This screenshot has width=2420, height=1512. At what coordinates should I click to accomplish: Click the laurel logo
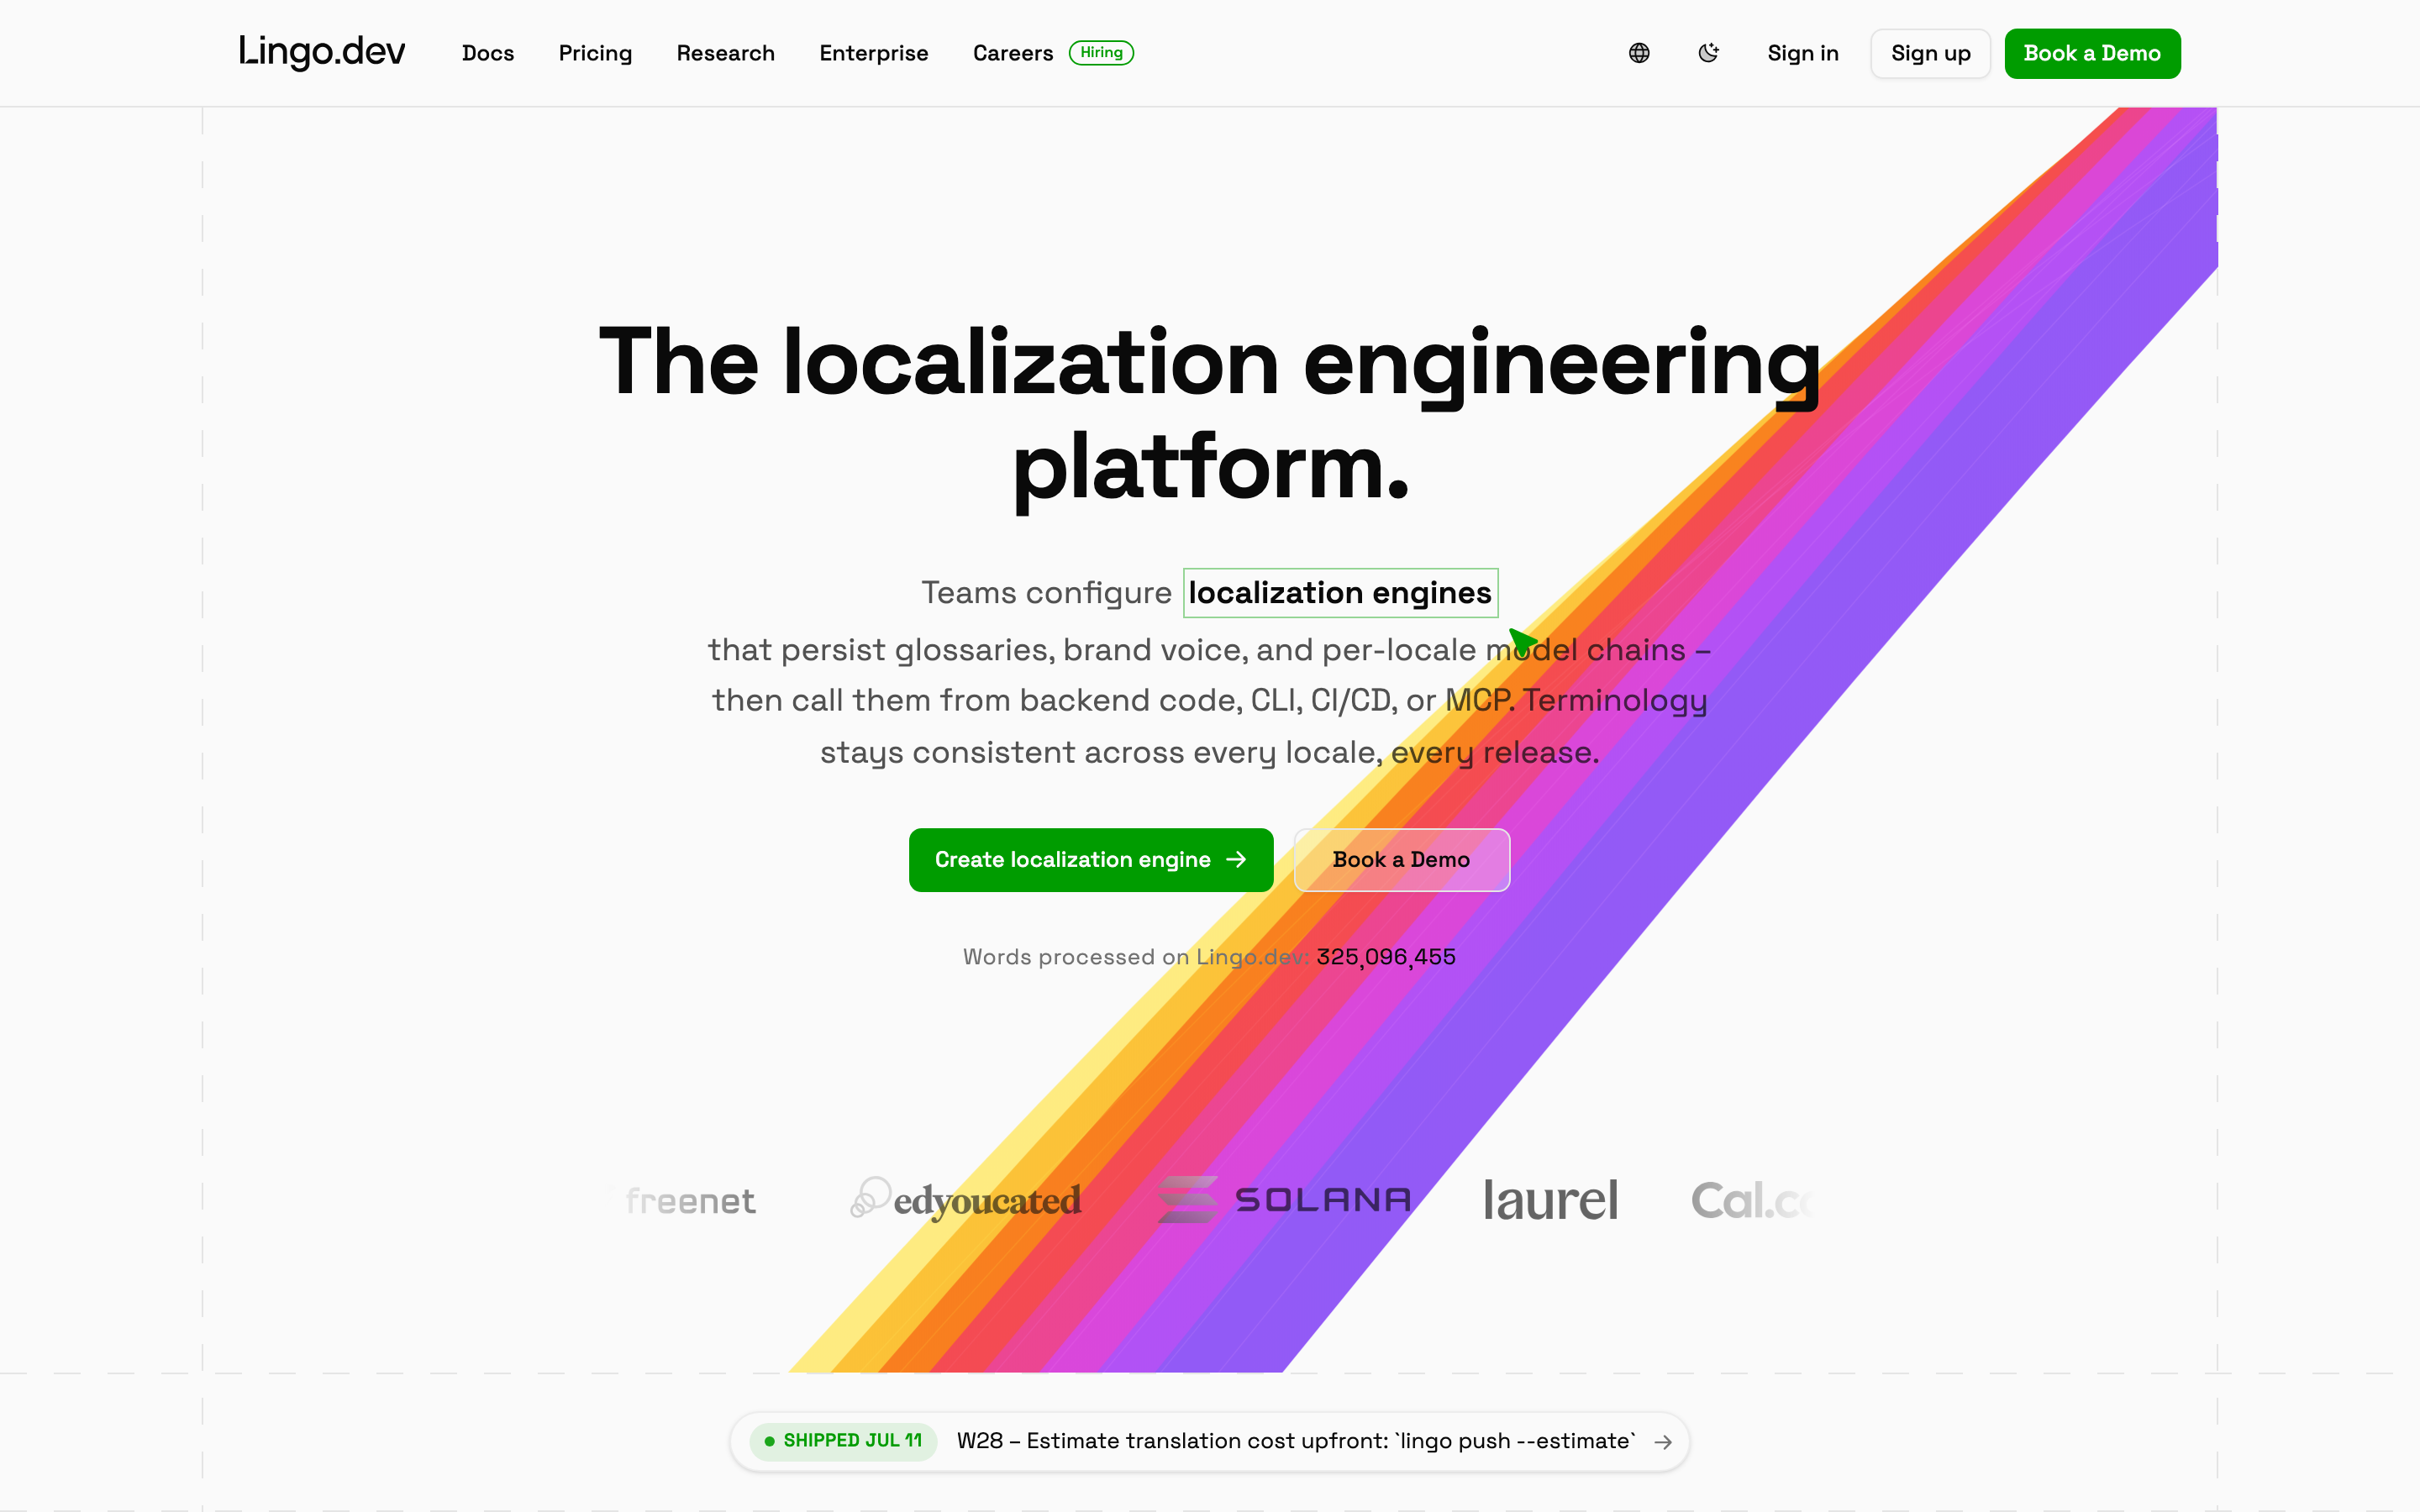pyautogui.click(x=1550, y=1199)
